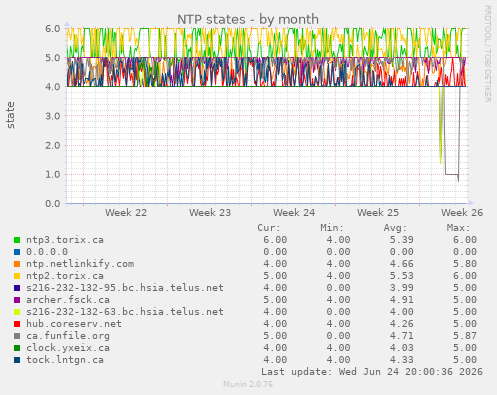
Task: Click the dark green clock.yxeix.ca swatch
Action: [17, 348]
